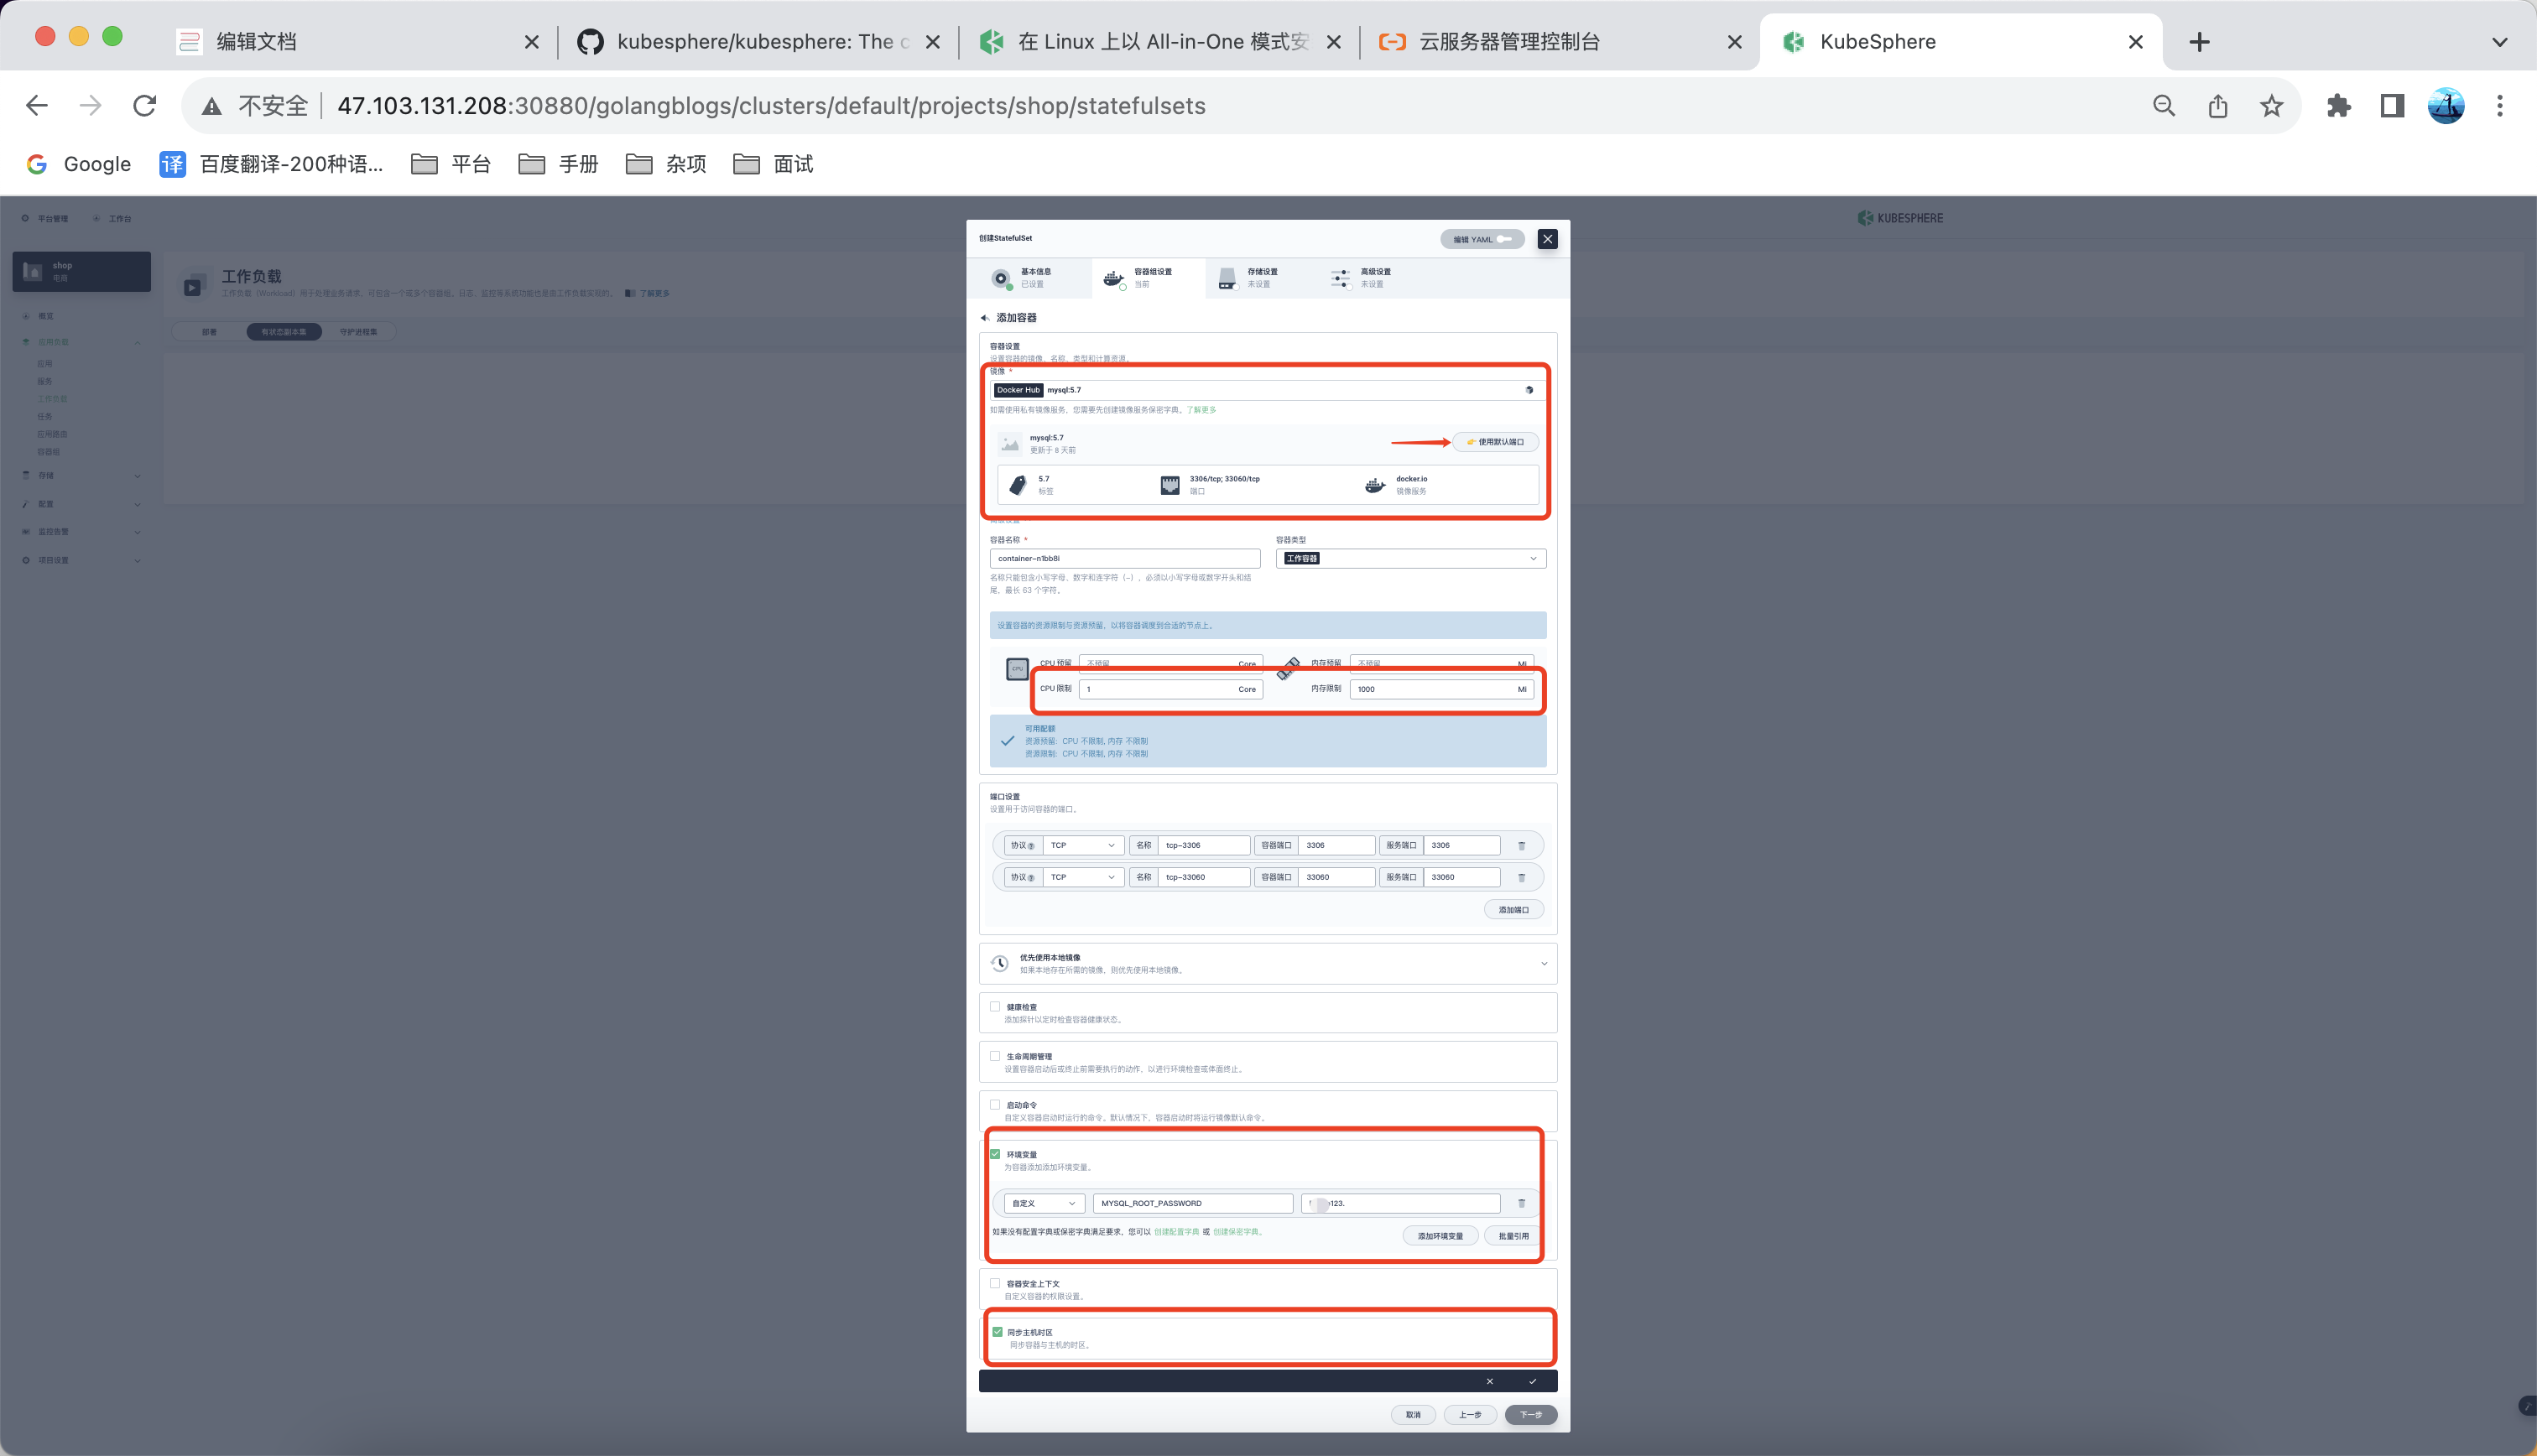
Task: Uncheck the 同步主机时区 checkbox
Action: pyautogui.click(x=997, y=1332)
